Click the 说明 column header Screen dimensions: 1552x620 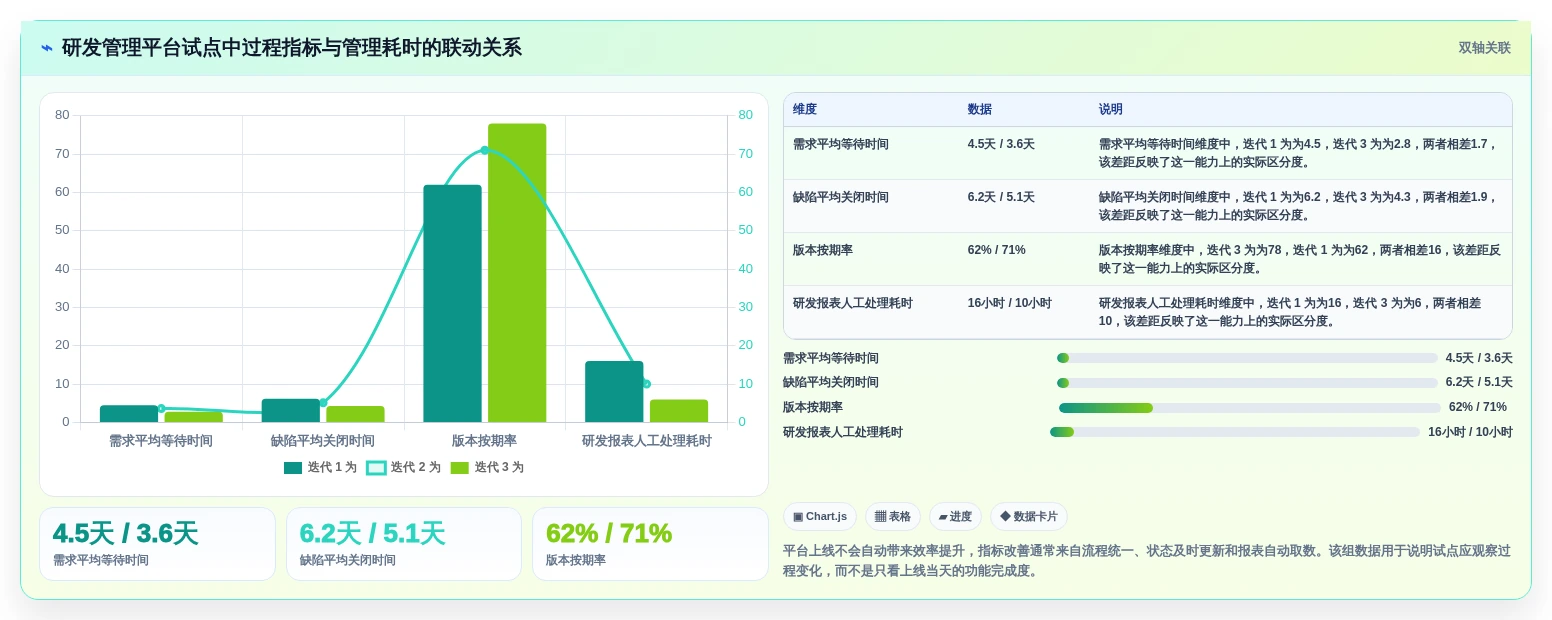(x=1111, y=110)
